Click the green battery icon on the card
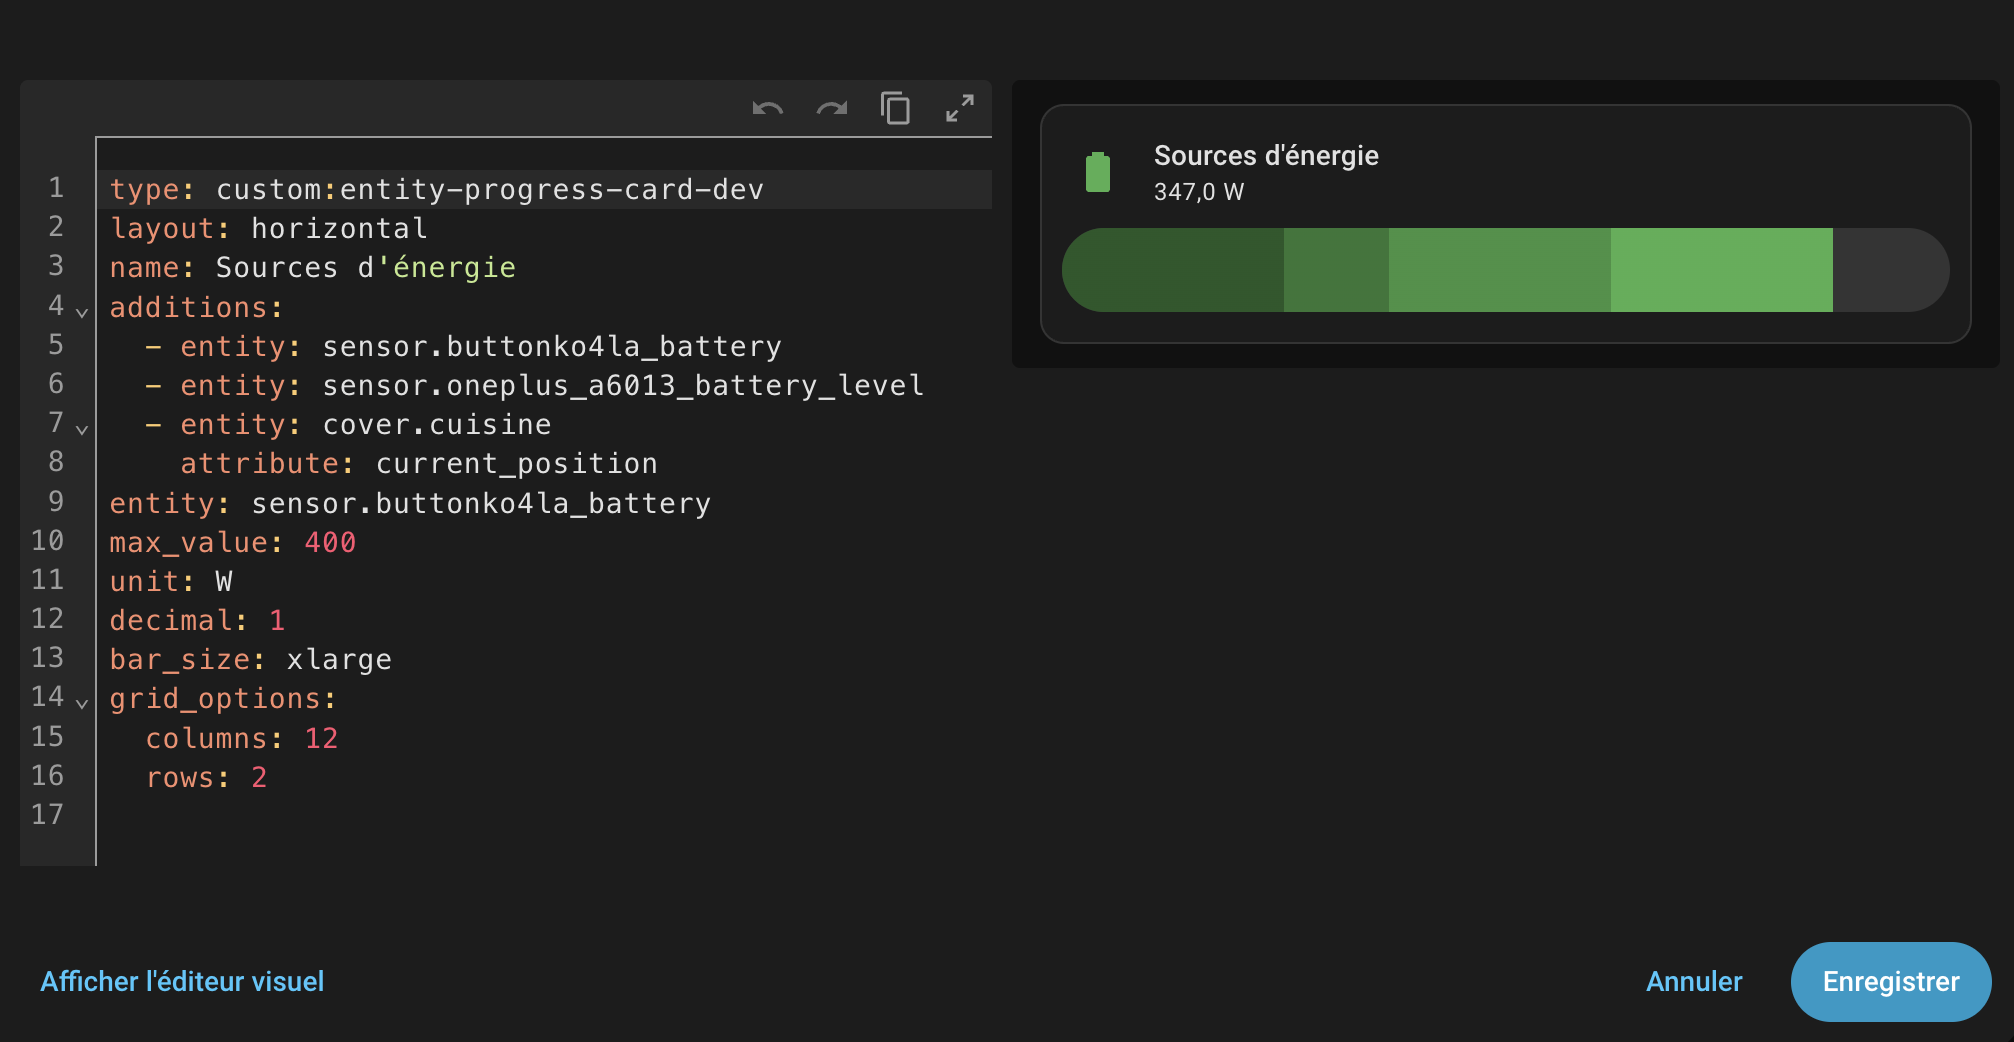This screenshot has height=1042, width=2014. [1098, 173]
